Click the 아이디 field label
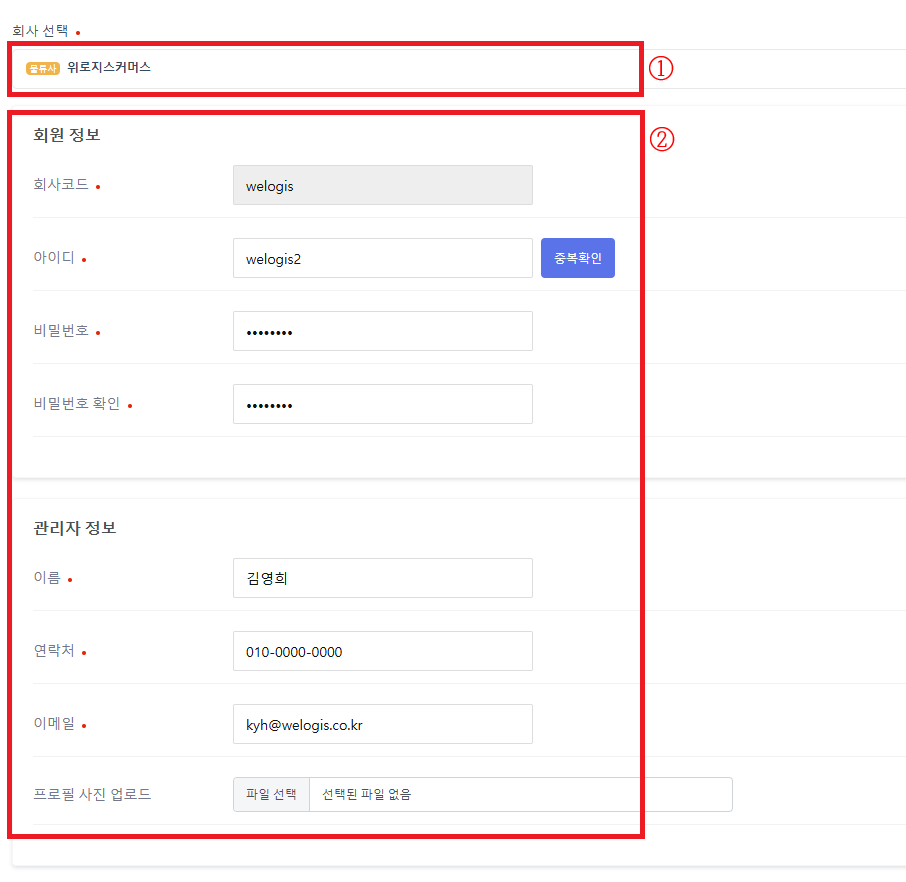 click(x=54, y=258)
